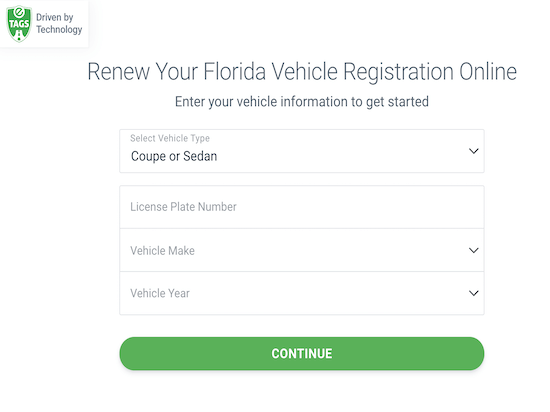Screen dimensions: 550x412
Task: Click the "Vehicle Year" placeholder label
Action: coord(160,293)
